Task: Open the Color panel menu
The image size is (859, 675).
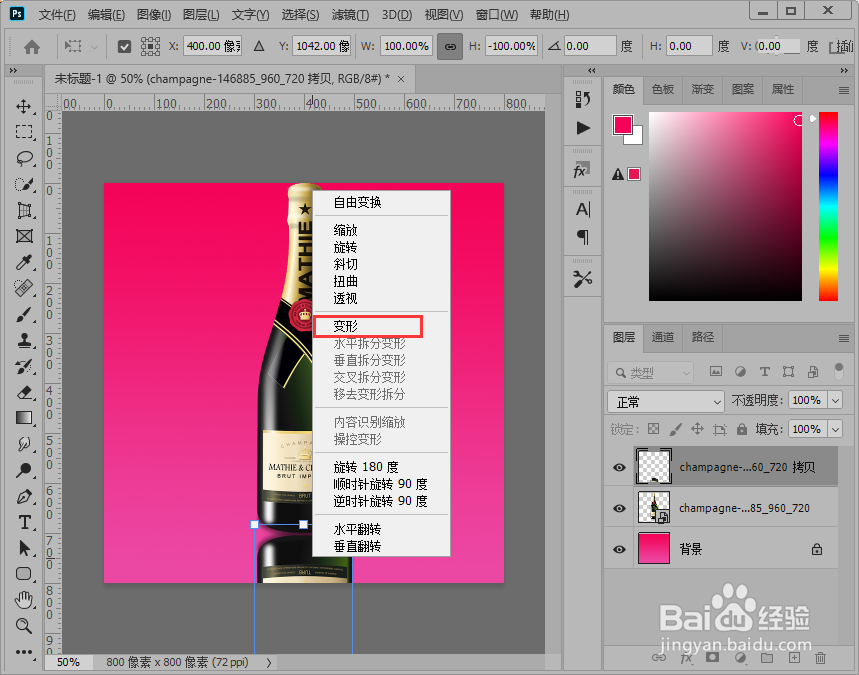Action: coord(844,90)
